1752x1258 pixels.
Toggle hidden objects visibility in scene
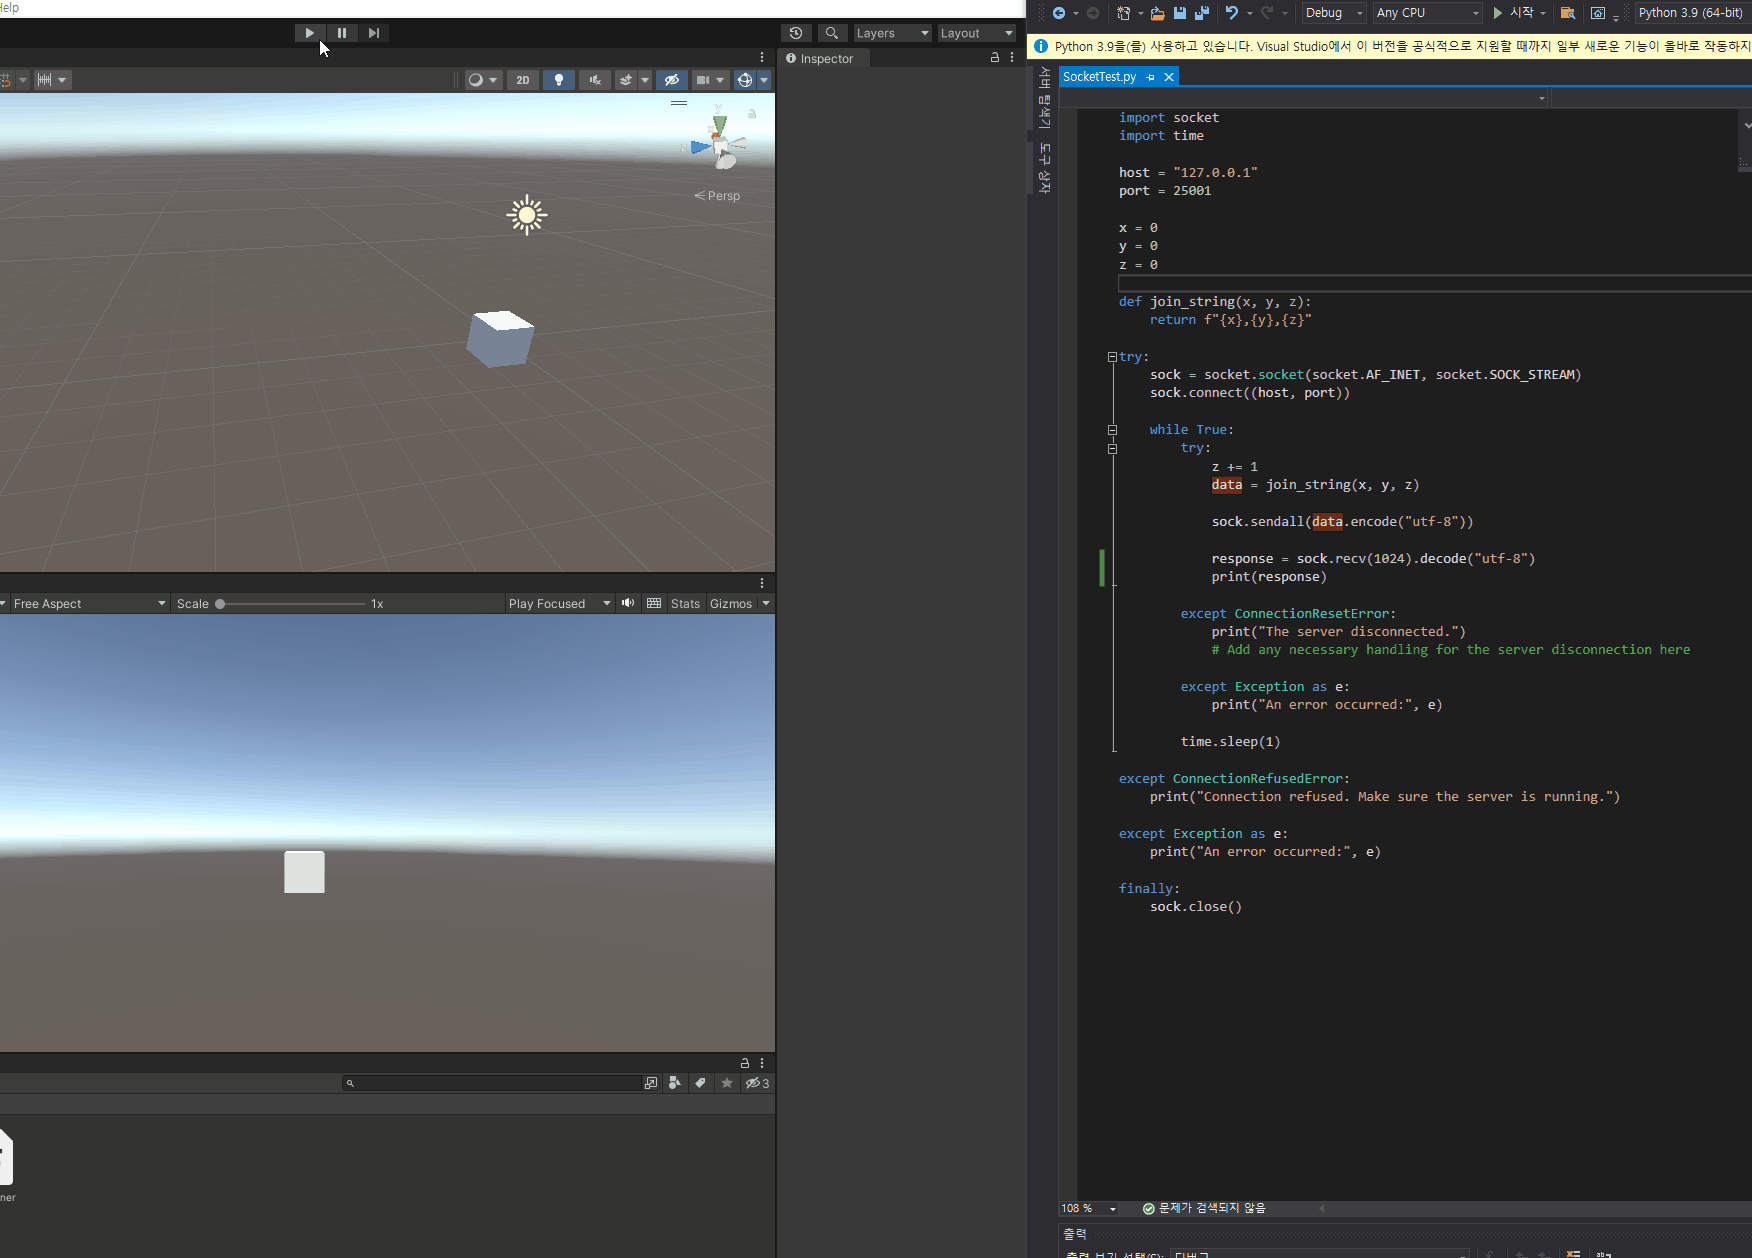pyautogui.click(x=672, y=80)
